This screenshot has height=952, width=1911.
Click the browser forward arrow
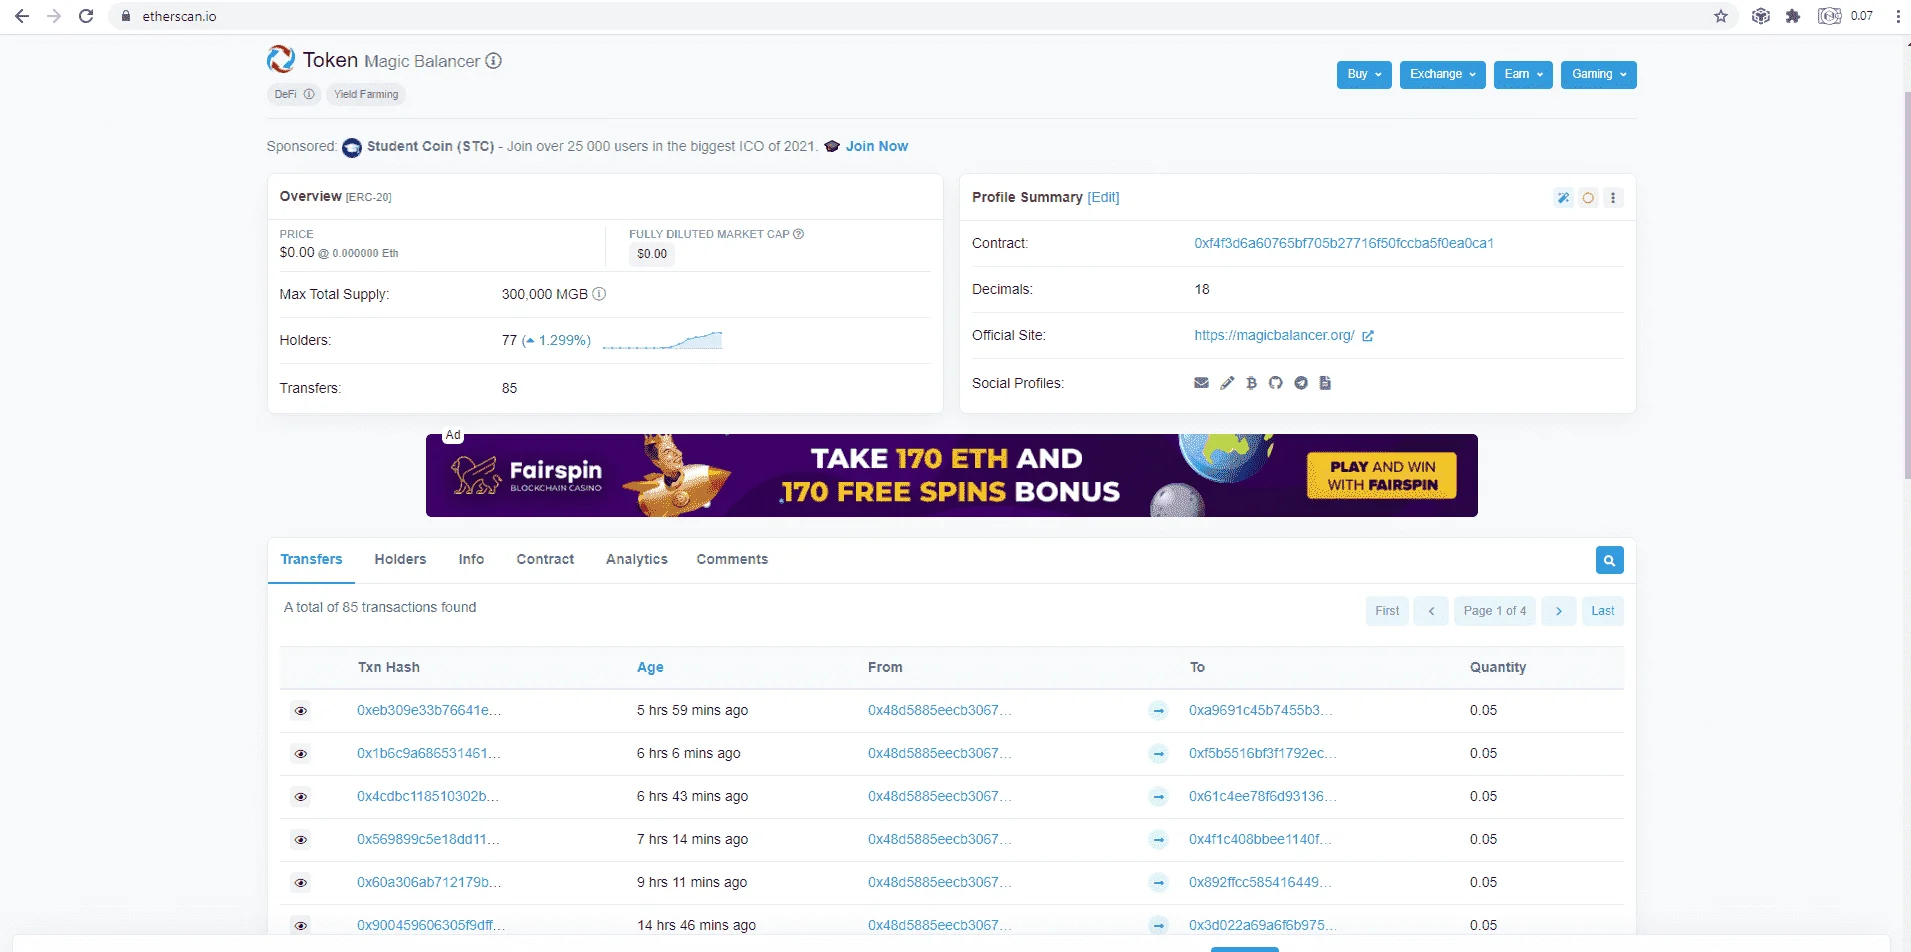click(x=54, y=16)
